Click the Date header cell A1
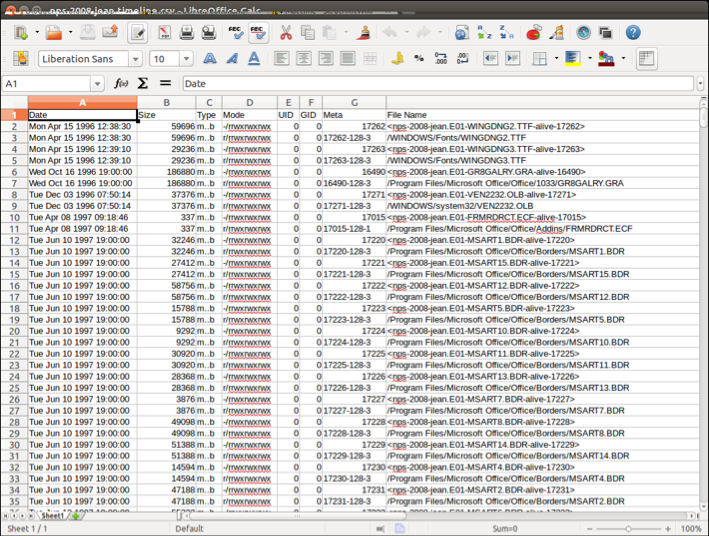Screen dimensions: 709x536 click(81, 115)
